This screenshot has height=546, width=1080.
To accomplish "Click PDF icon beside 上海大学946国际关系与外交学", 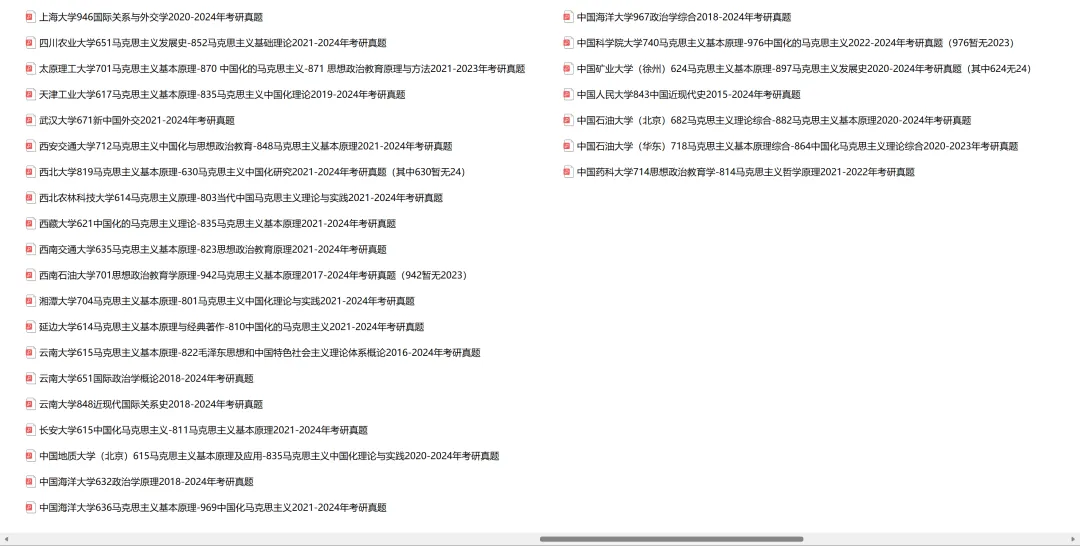I will 30,17.
